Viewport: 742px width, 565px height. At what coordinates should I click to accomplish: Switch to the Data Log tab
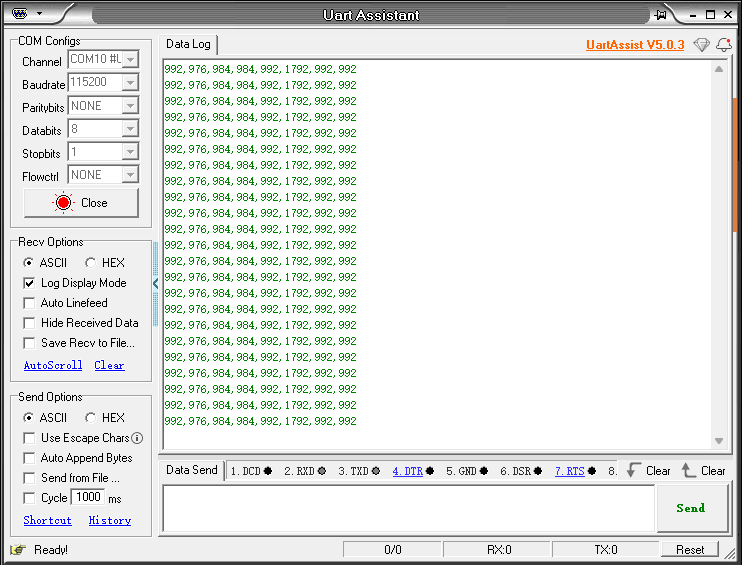click(x=188, y=44)
